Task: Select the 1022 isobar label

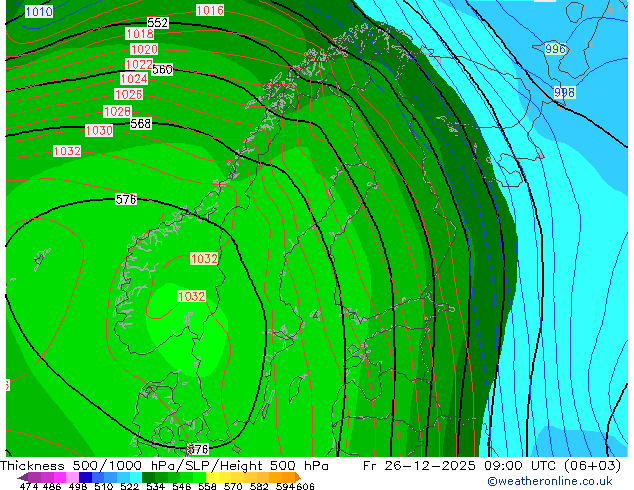Action: tap(139, 64)
